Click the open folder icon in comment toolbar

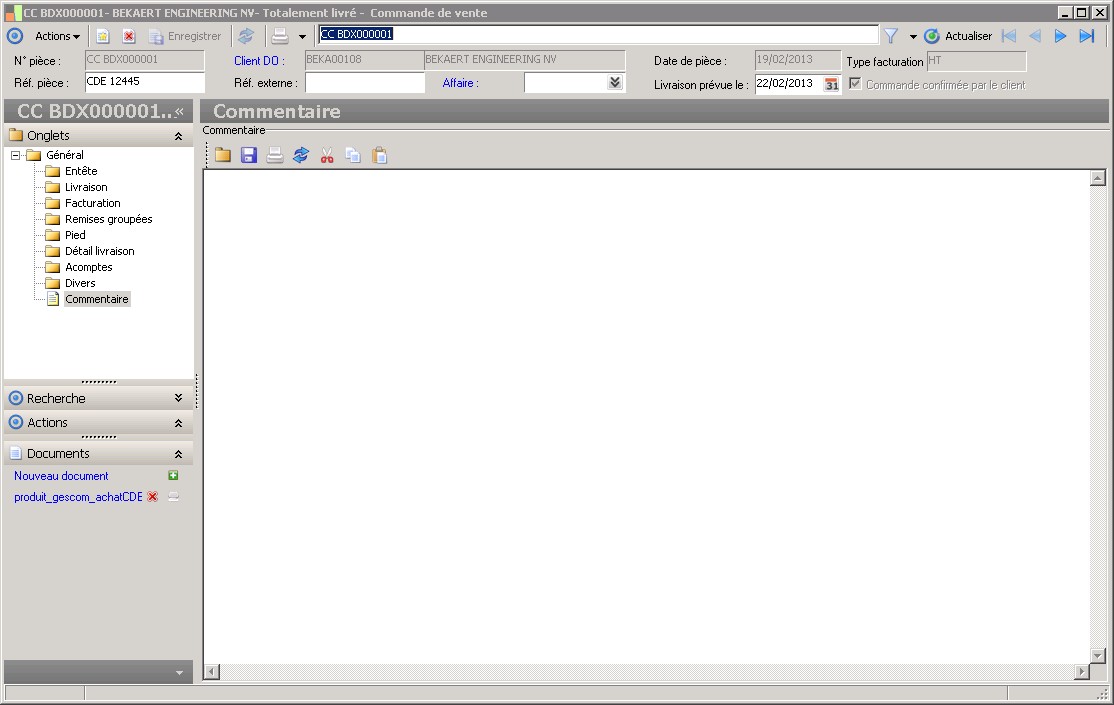(x=223, y=156)
